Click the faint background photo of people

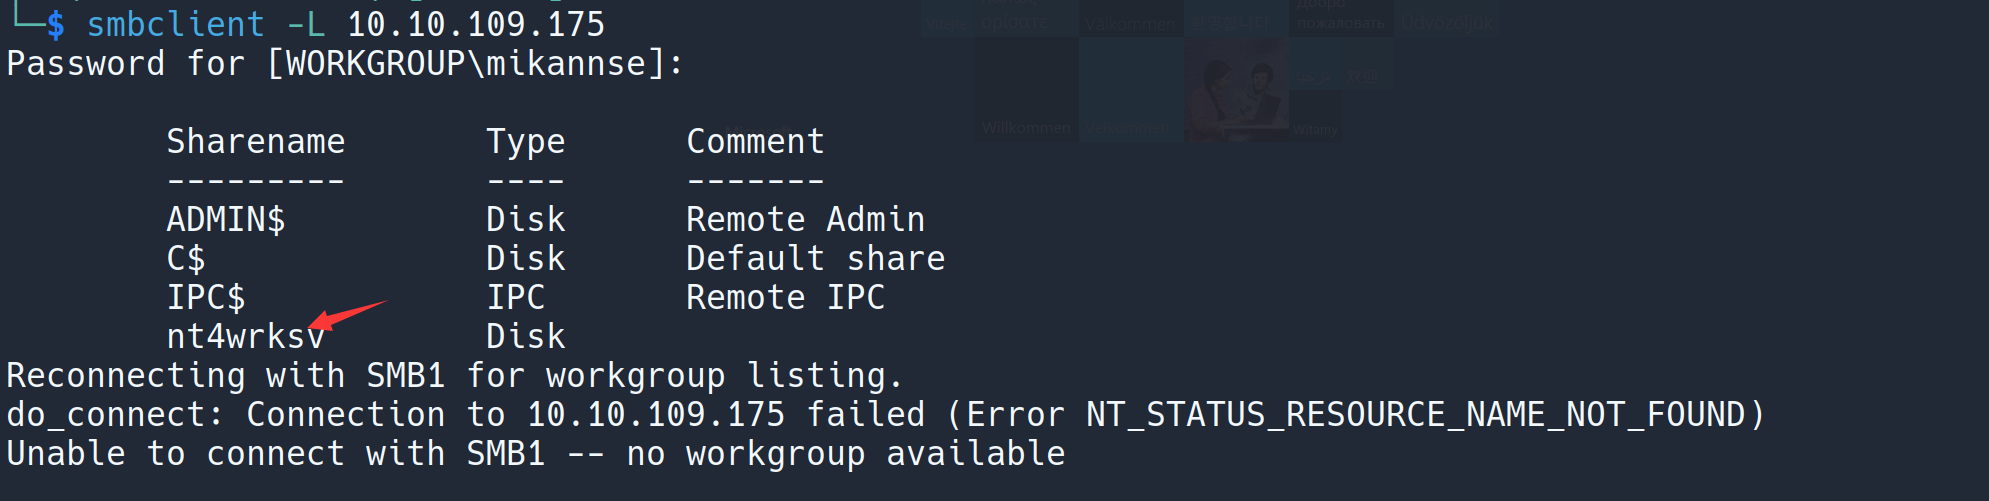(1236, 90)
